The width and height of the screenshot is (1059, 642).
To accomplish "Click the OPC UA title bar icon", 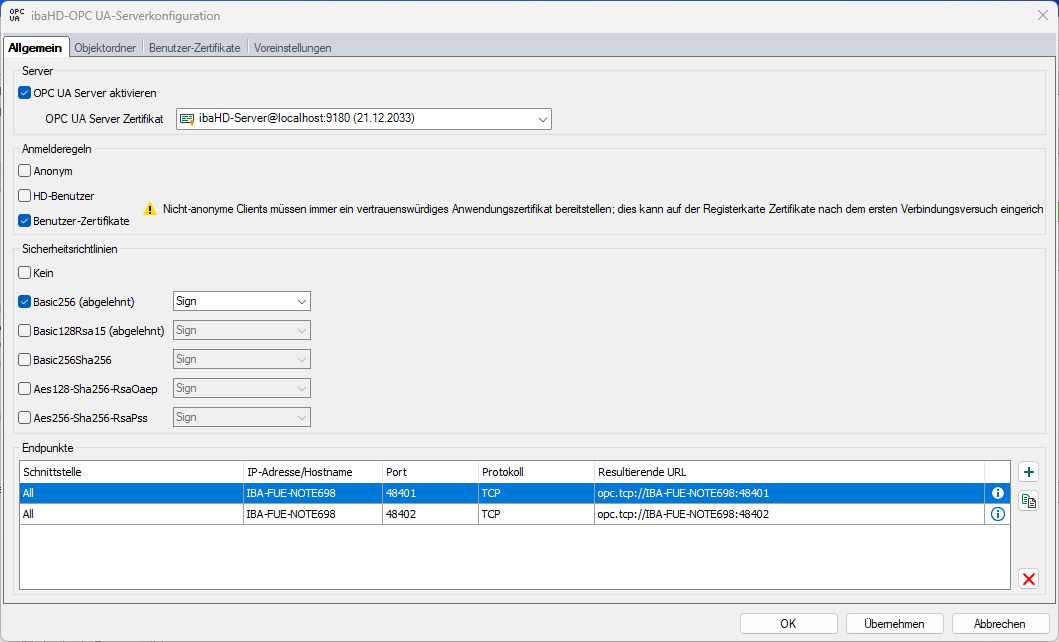I will [x=16, y=16].
